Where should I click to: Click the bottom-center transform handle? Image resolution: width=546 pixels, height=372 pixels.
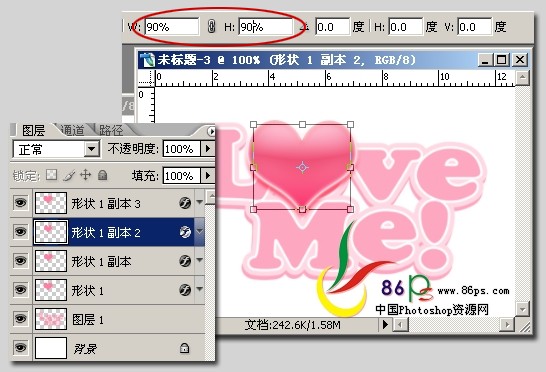302,209
